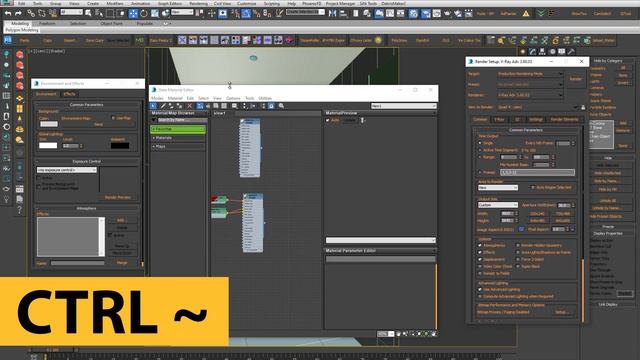Click the first red sphere icon in left toolbar

click(x=20, y=54)
